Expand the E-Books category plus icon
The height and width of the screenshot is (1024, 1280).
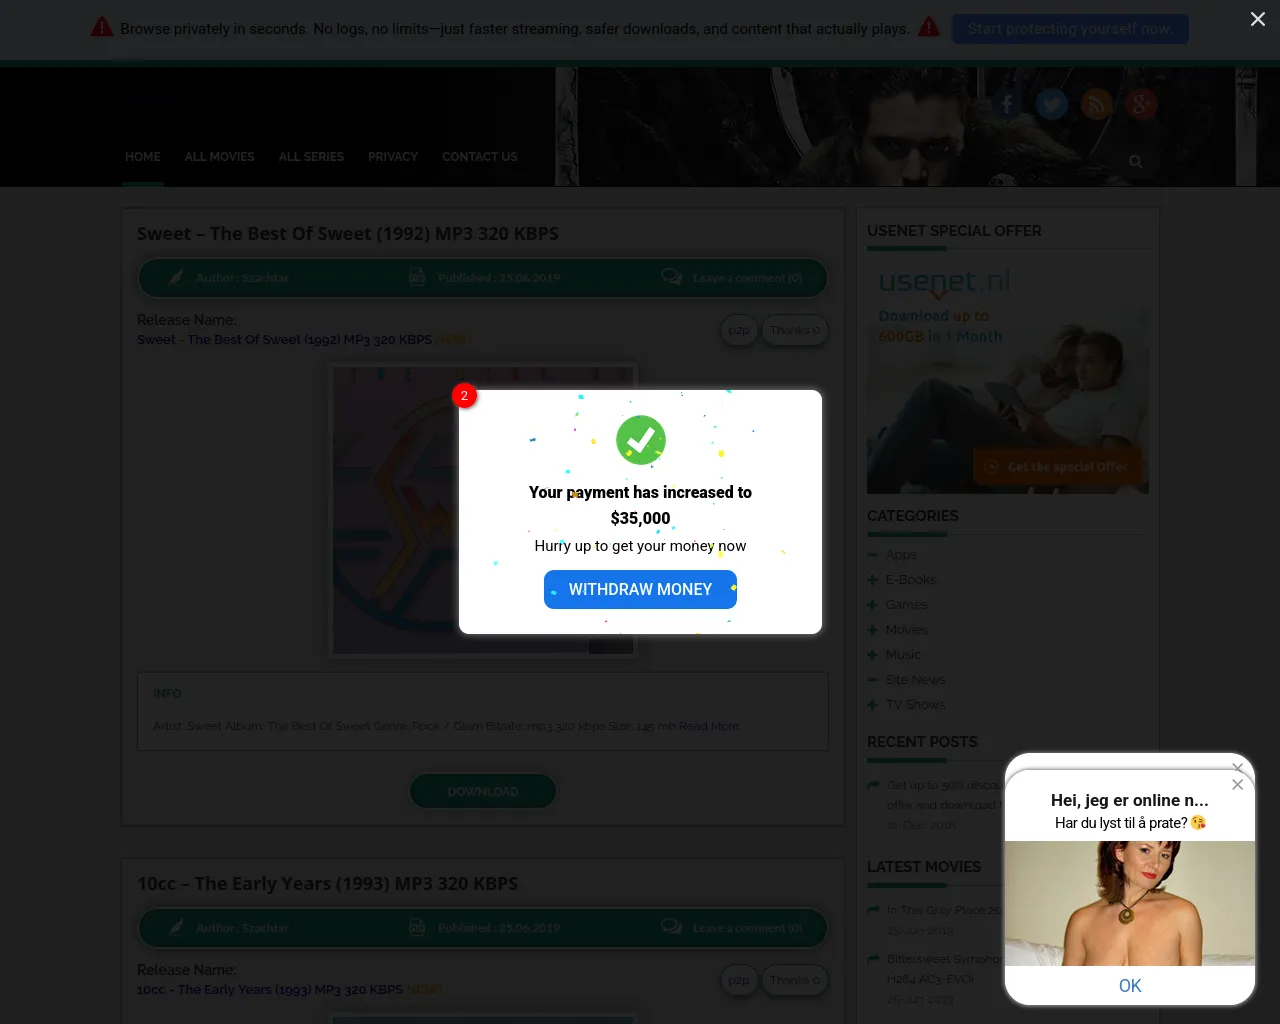[873, 580]
